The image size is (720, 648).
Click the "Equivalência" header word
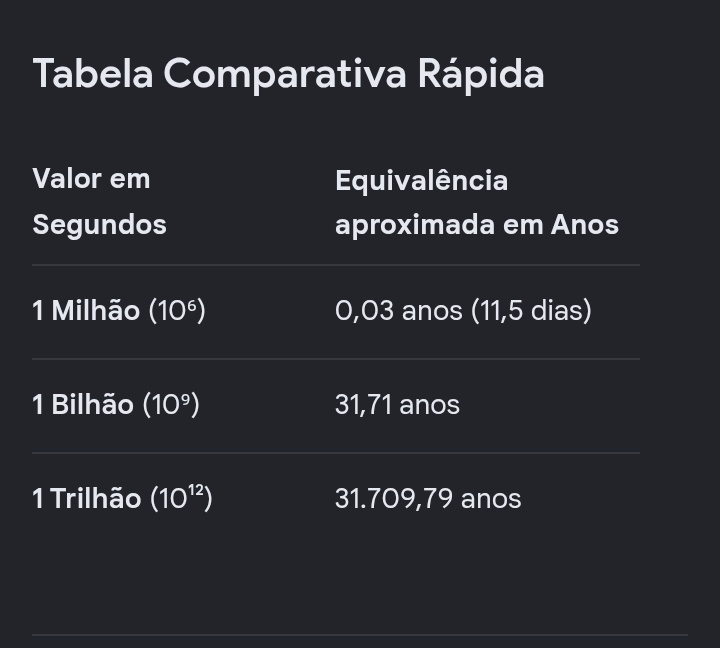tap(422, 180)
